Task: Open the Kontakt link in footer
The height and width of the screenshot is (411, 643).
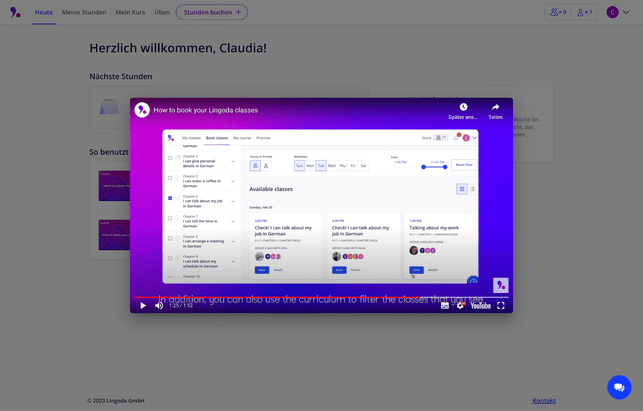Action: coord(544,400)
